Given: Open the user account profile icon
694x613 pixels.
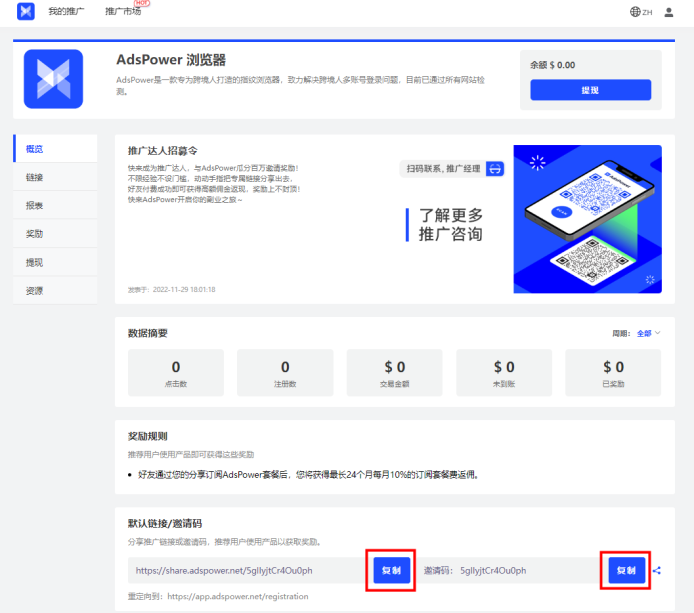Looking at the screenshot, I should pyautogui.click(x=668, y=12).
